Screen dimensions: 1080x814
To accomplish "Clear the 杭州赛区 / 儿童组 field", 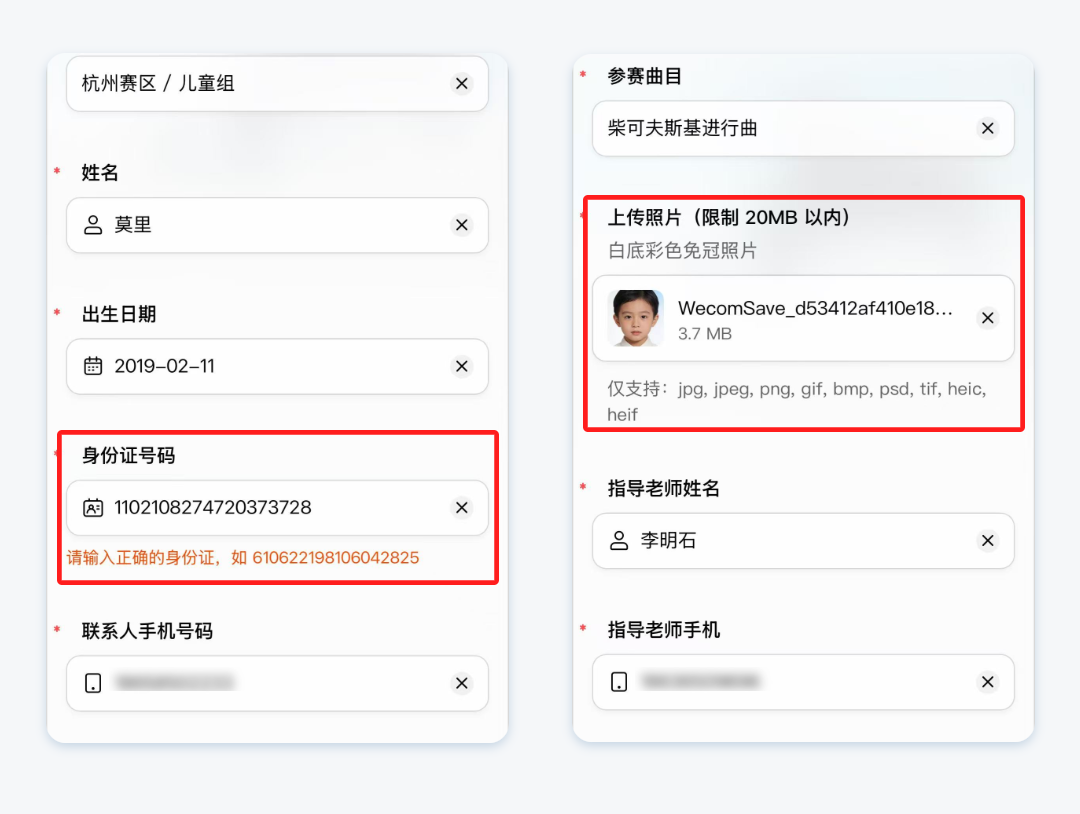I will tap(462, 84).
